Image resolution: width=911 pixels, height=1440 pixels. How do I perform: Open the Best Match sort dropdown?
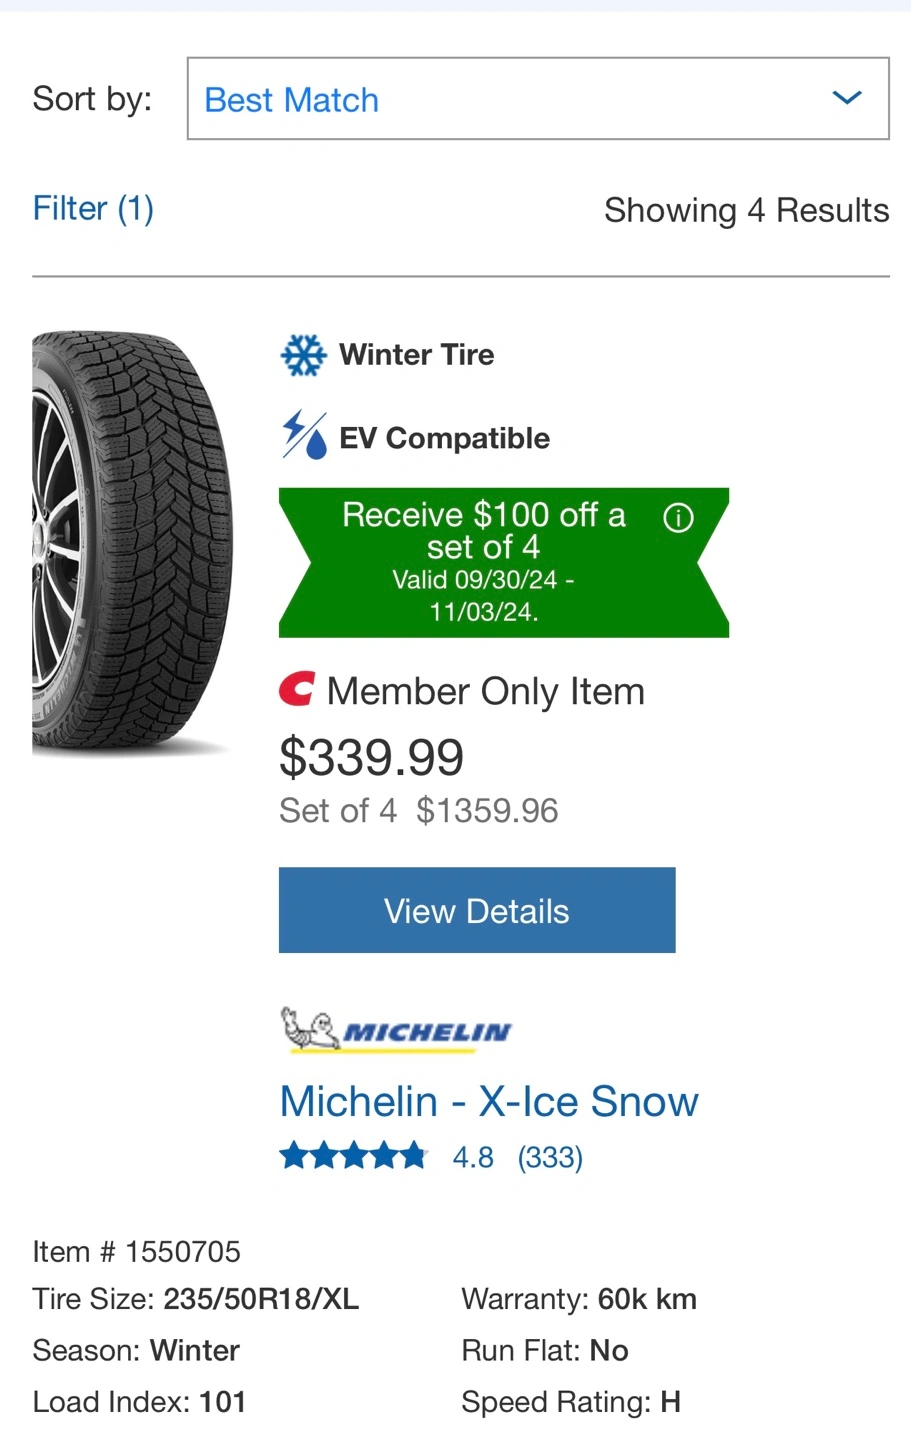point(538,98)
